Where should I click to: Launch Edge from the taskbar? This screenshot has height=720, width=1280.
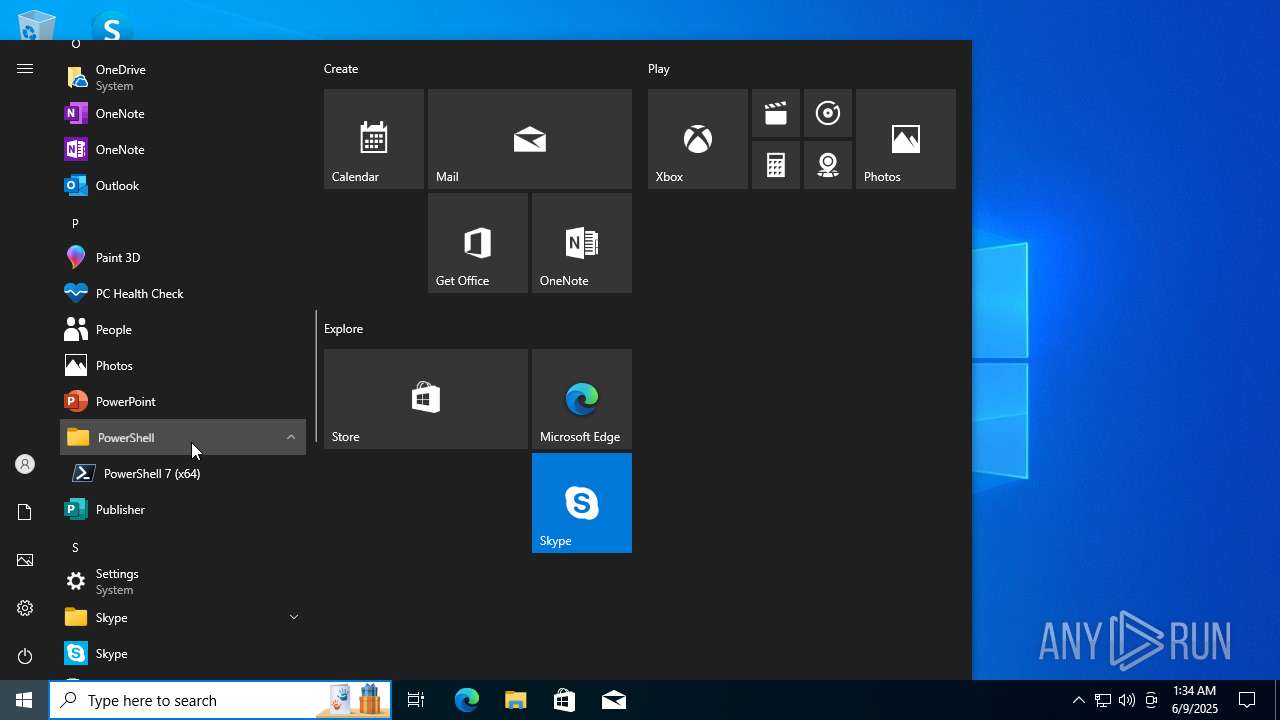(x=467, y=700)
